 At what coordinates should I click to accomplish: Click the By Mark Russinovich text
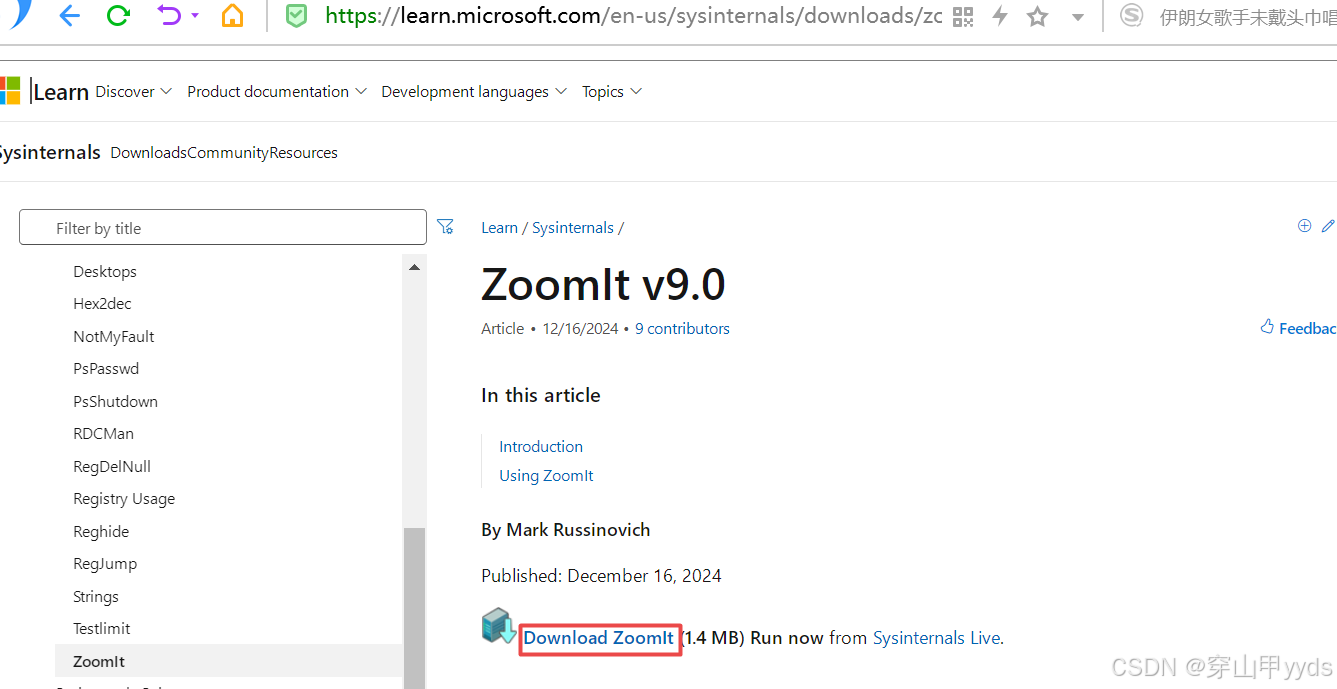566,529
